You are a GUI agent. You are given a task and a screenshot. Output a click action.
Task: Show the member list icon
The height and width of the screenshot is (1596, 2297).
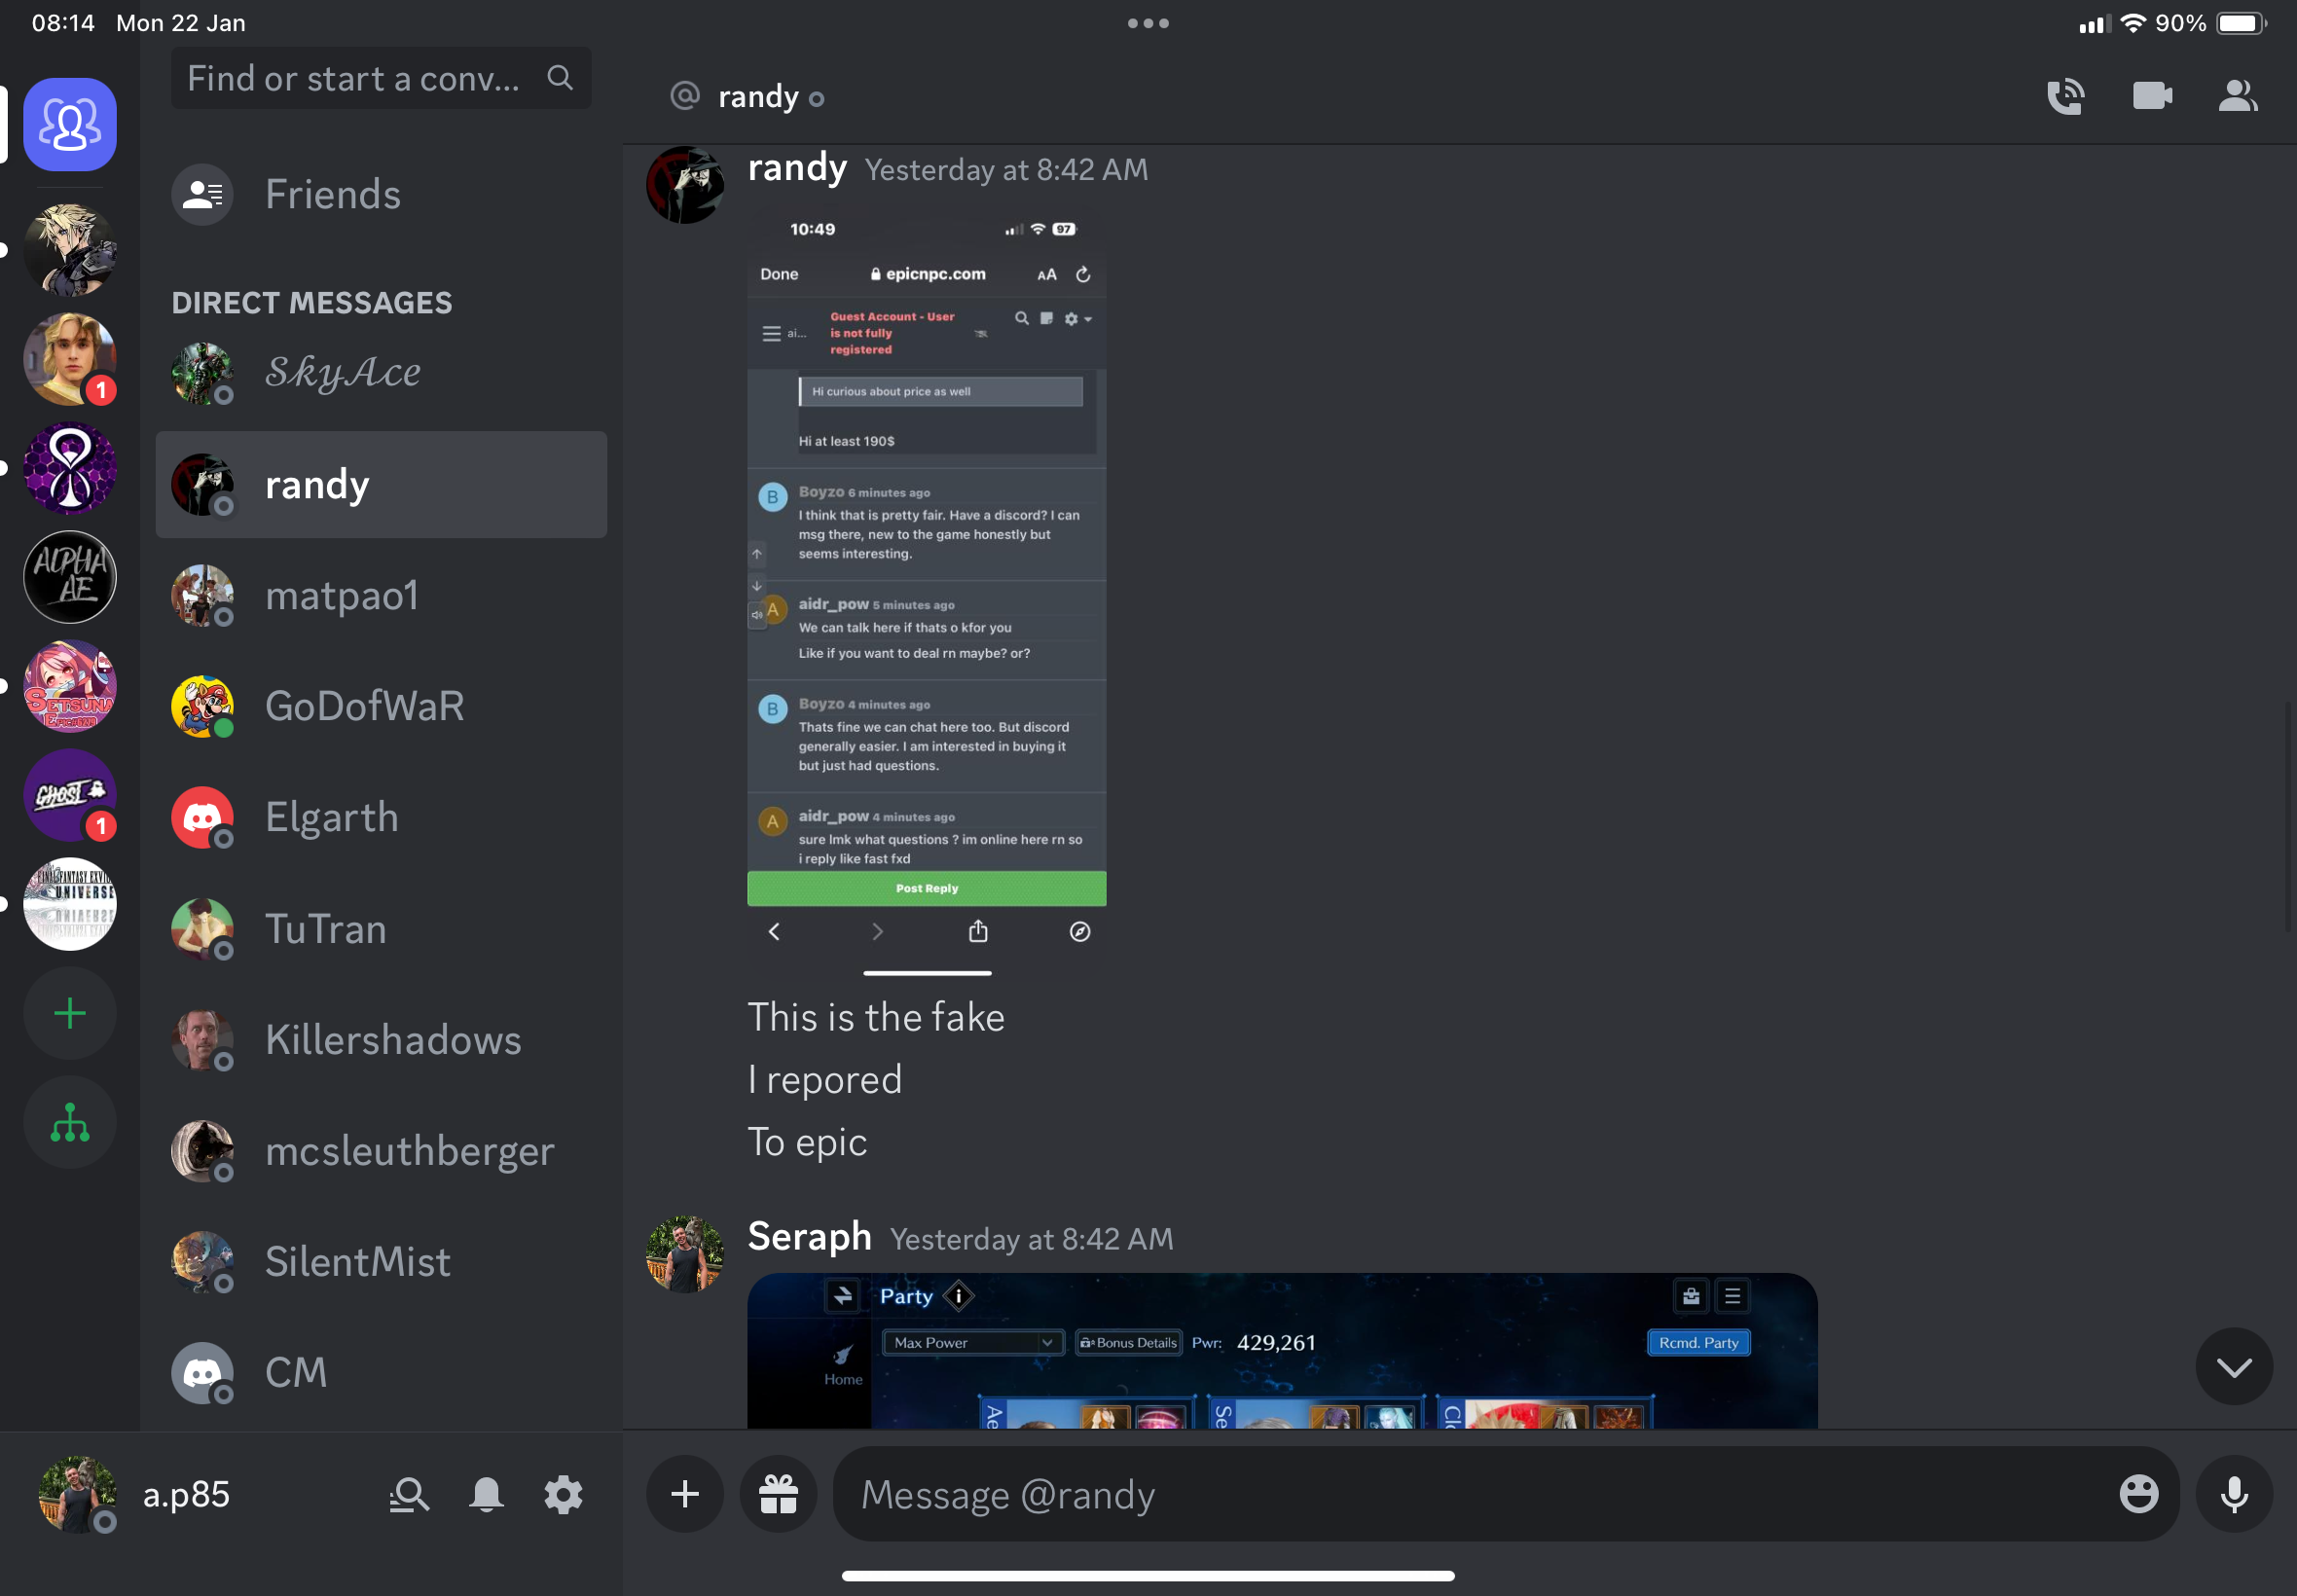point(2237,97)
